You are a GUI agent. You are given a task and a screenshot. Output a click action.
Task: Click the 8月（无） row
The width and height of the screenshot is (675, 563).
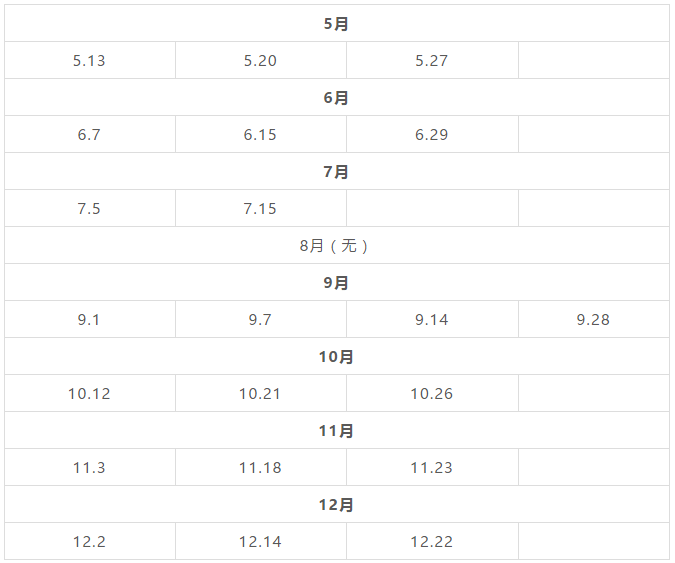pos(337,245)
